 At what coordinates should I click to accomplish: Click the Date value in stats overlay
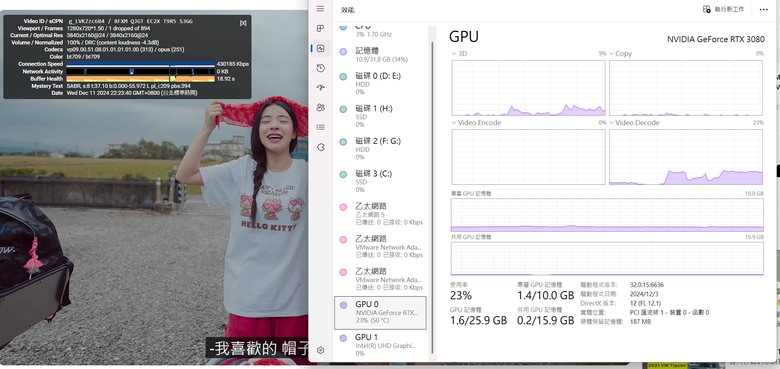pos(132,93)
